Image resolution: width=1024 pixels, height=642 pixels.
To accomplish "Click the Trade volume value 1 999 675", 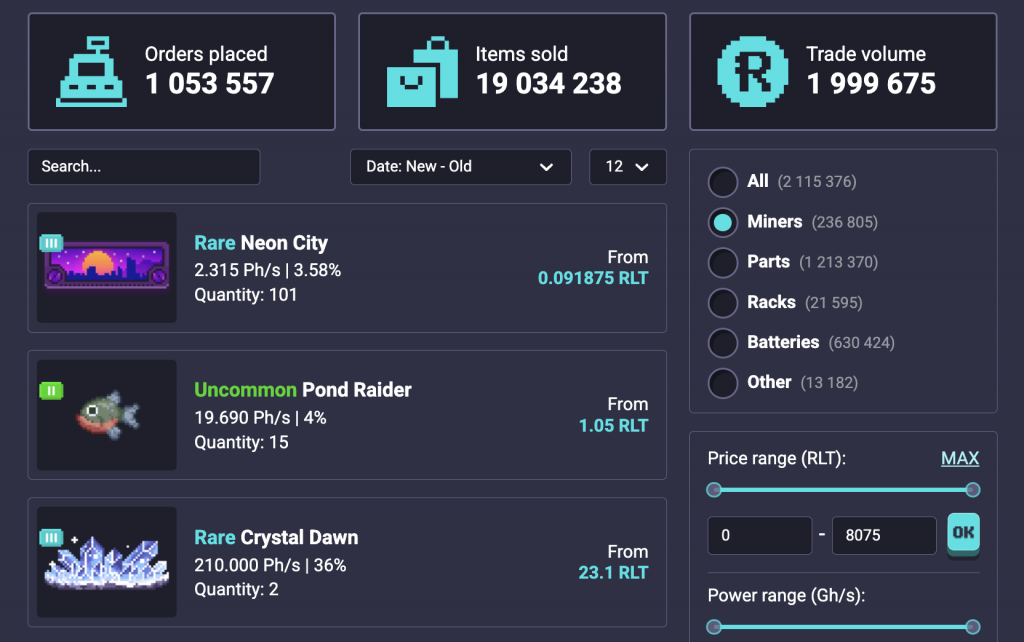I will [871, 84].
